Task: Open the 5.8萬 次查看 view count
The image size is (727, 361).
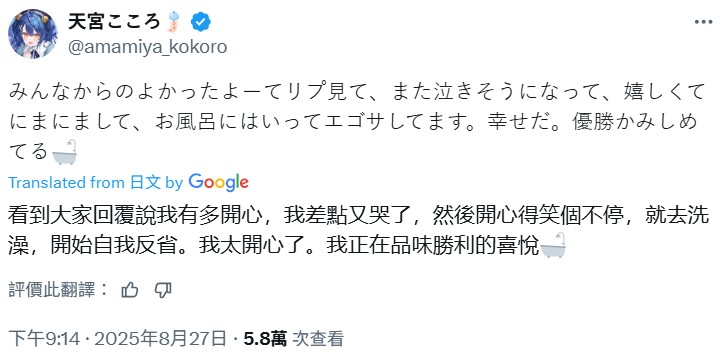Action: click(x=293, y=339)
